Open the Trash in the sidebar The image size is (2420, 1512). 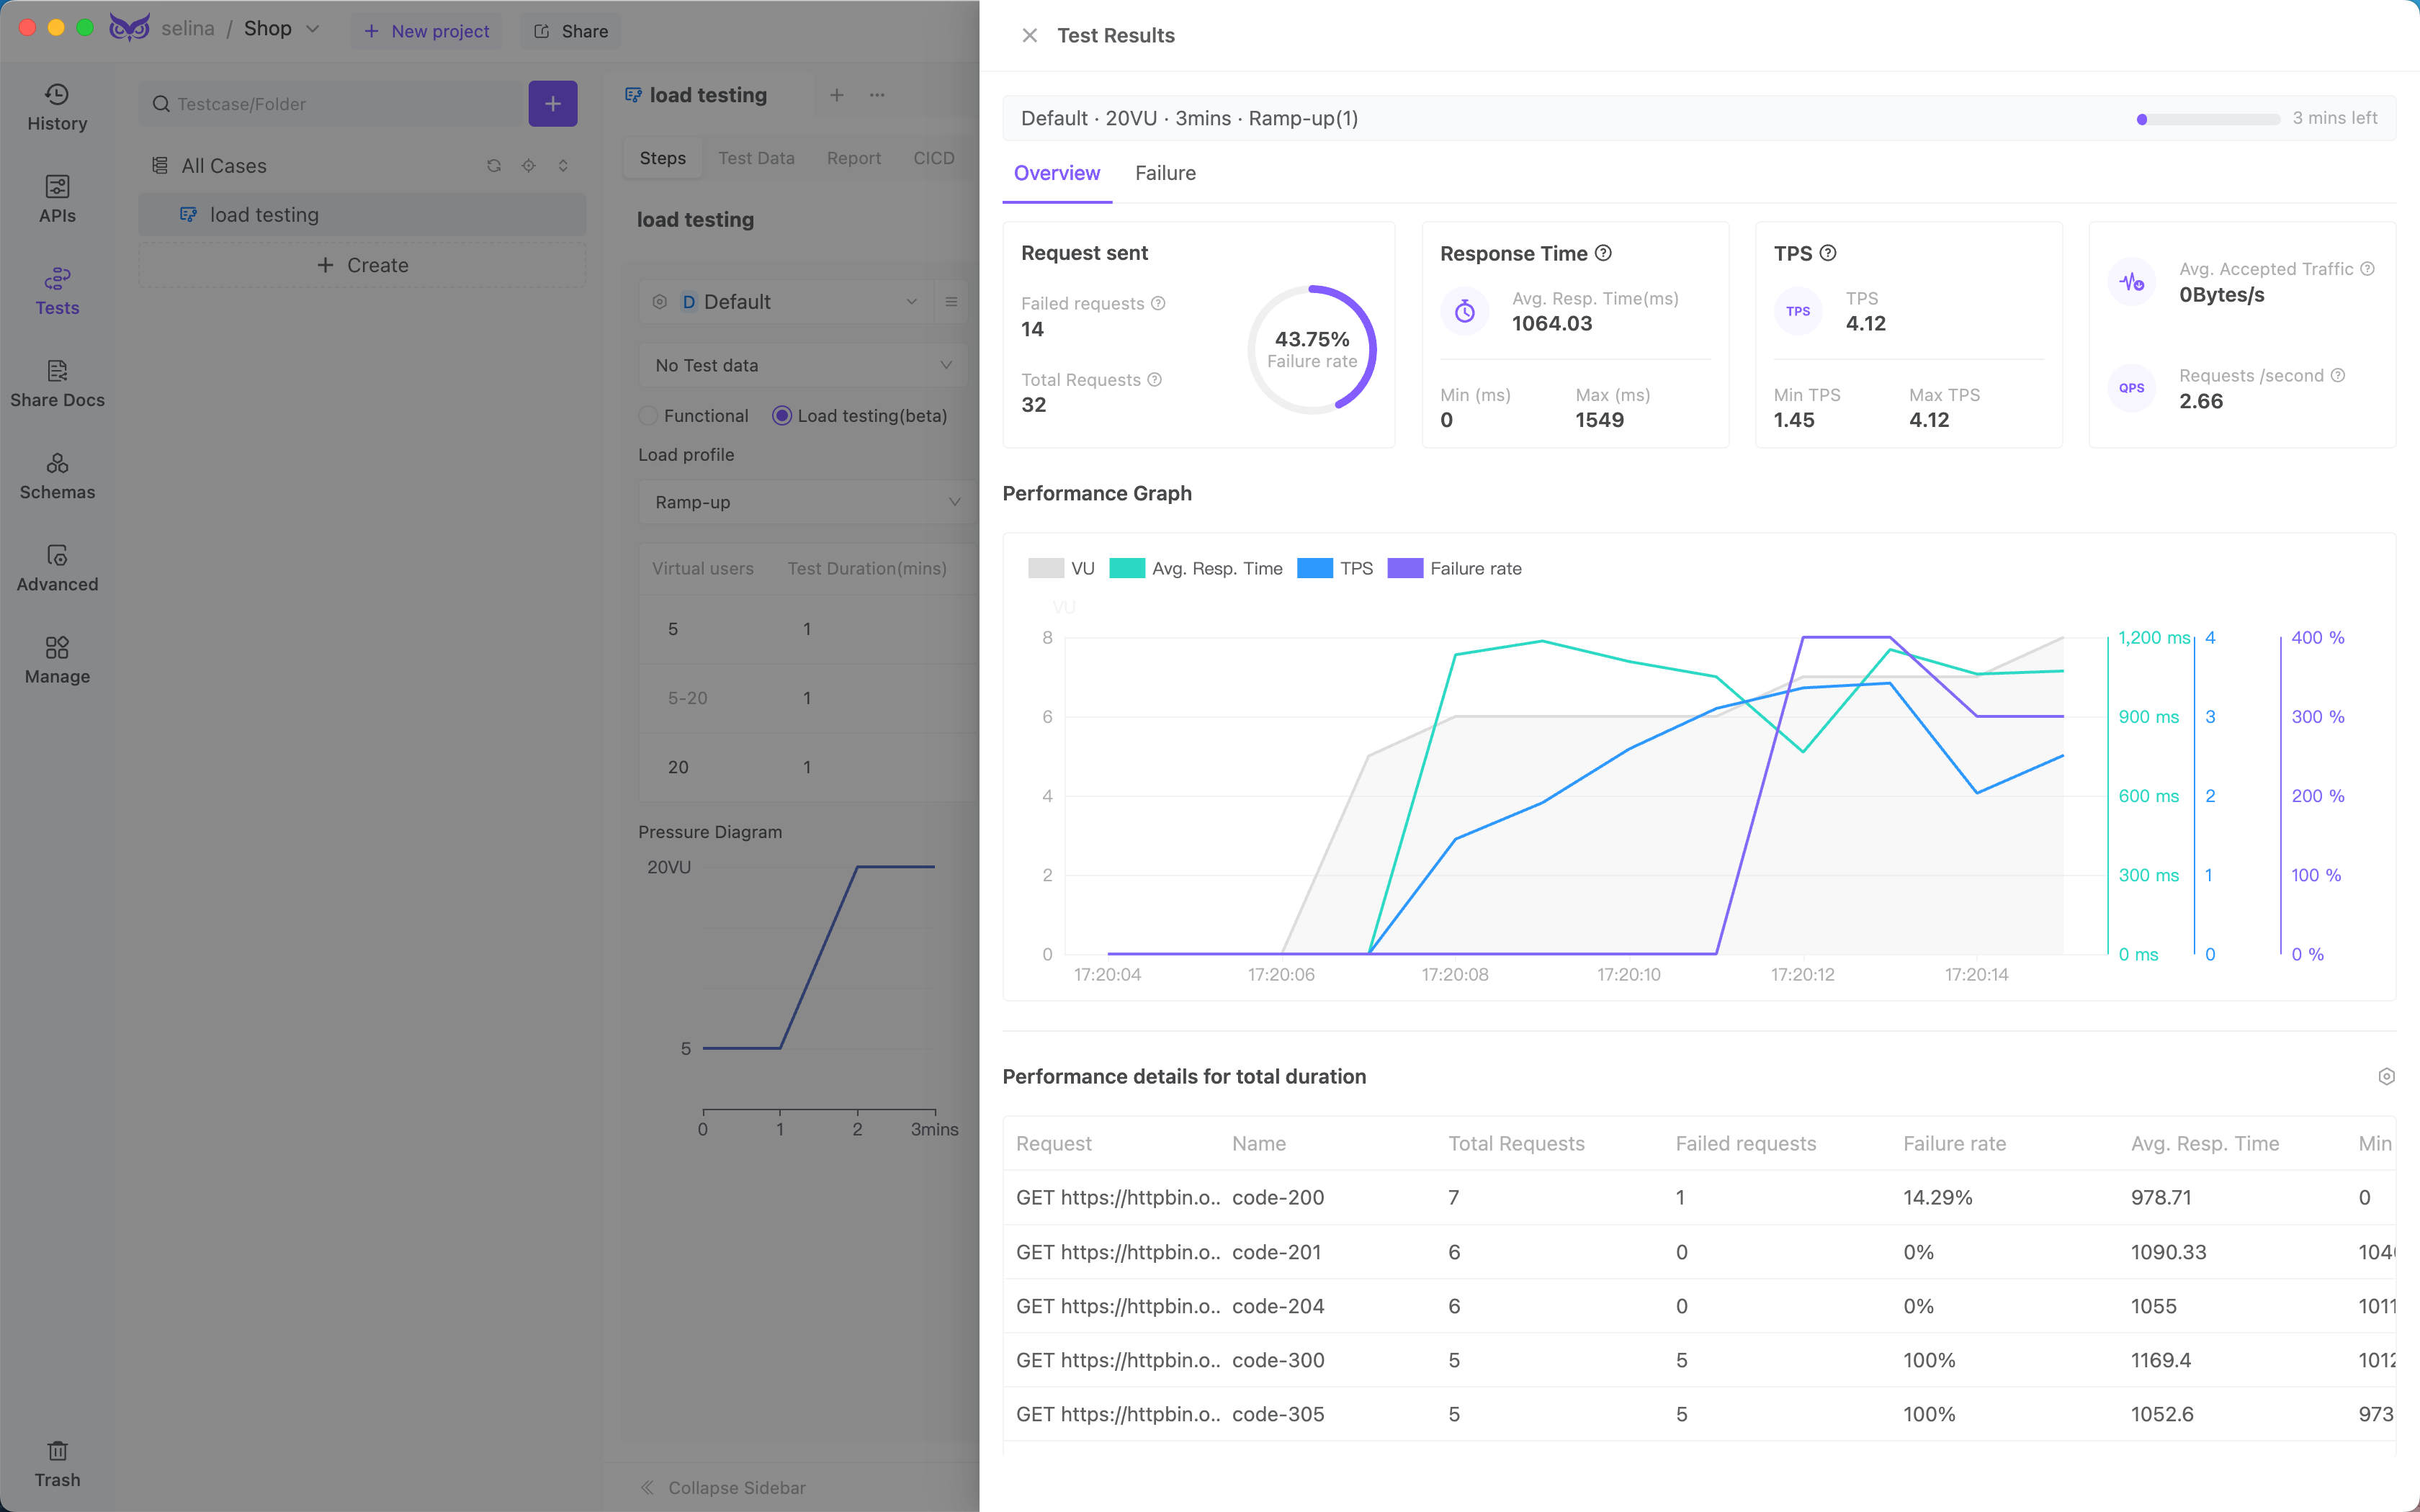[57, 1464]
